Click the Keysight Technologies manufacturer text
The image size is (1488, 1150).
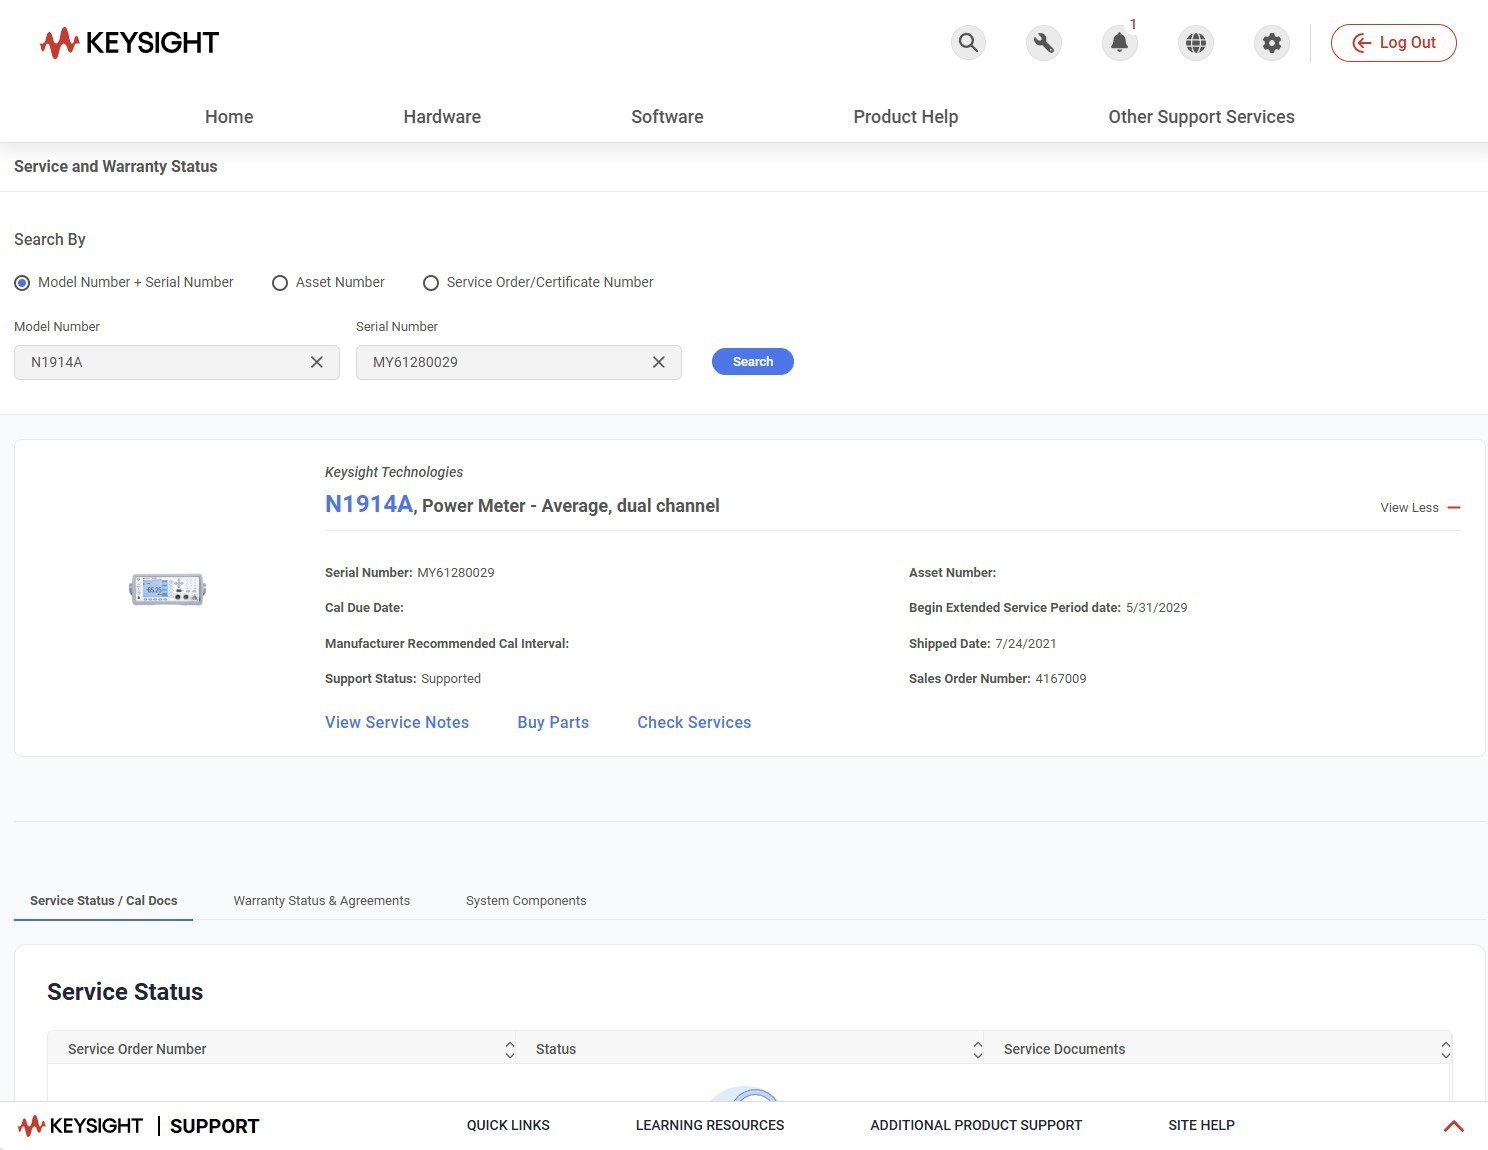pyautogui.click(x=394, y=472)
